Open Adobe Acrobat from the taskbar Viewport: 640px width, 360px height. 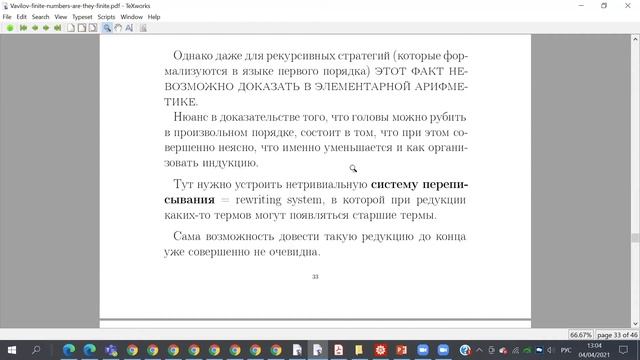[338, 350]
